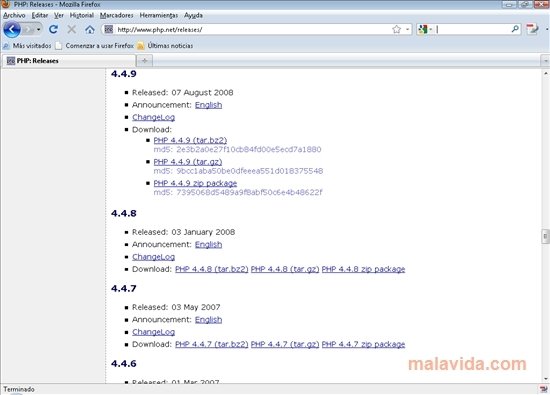The image size is (550, 395).
Task: Open the Marcadores menu
Action: coord(116,15)
